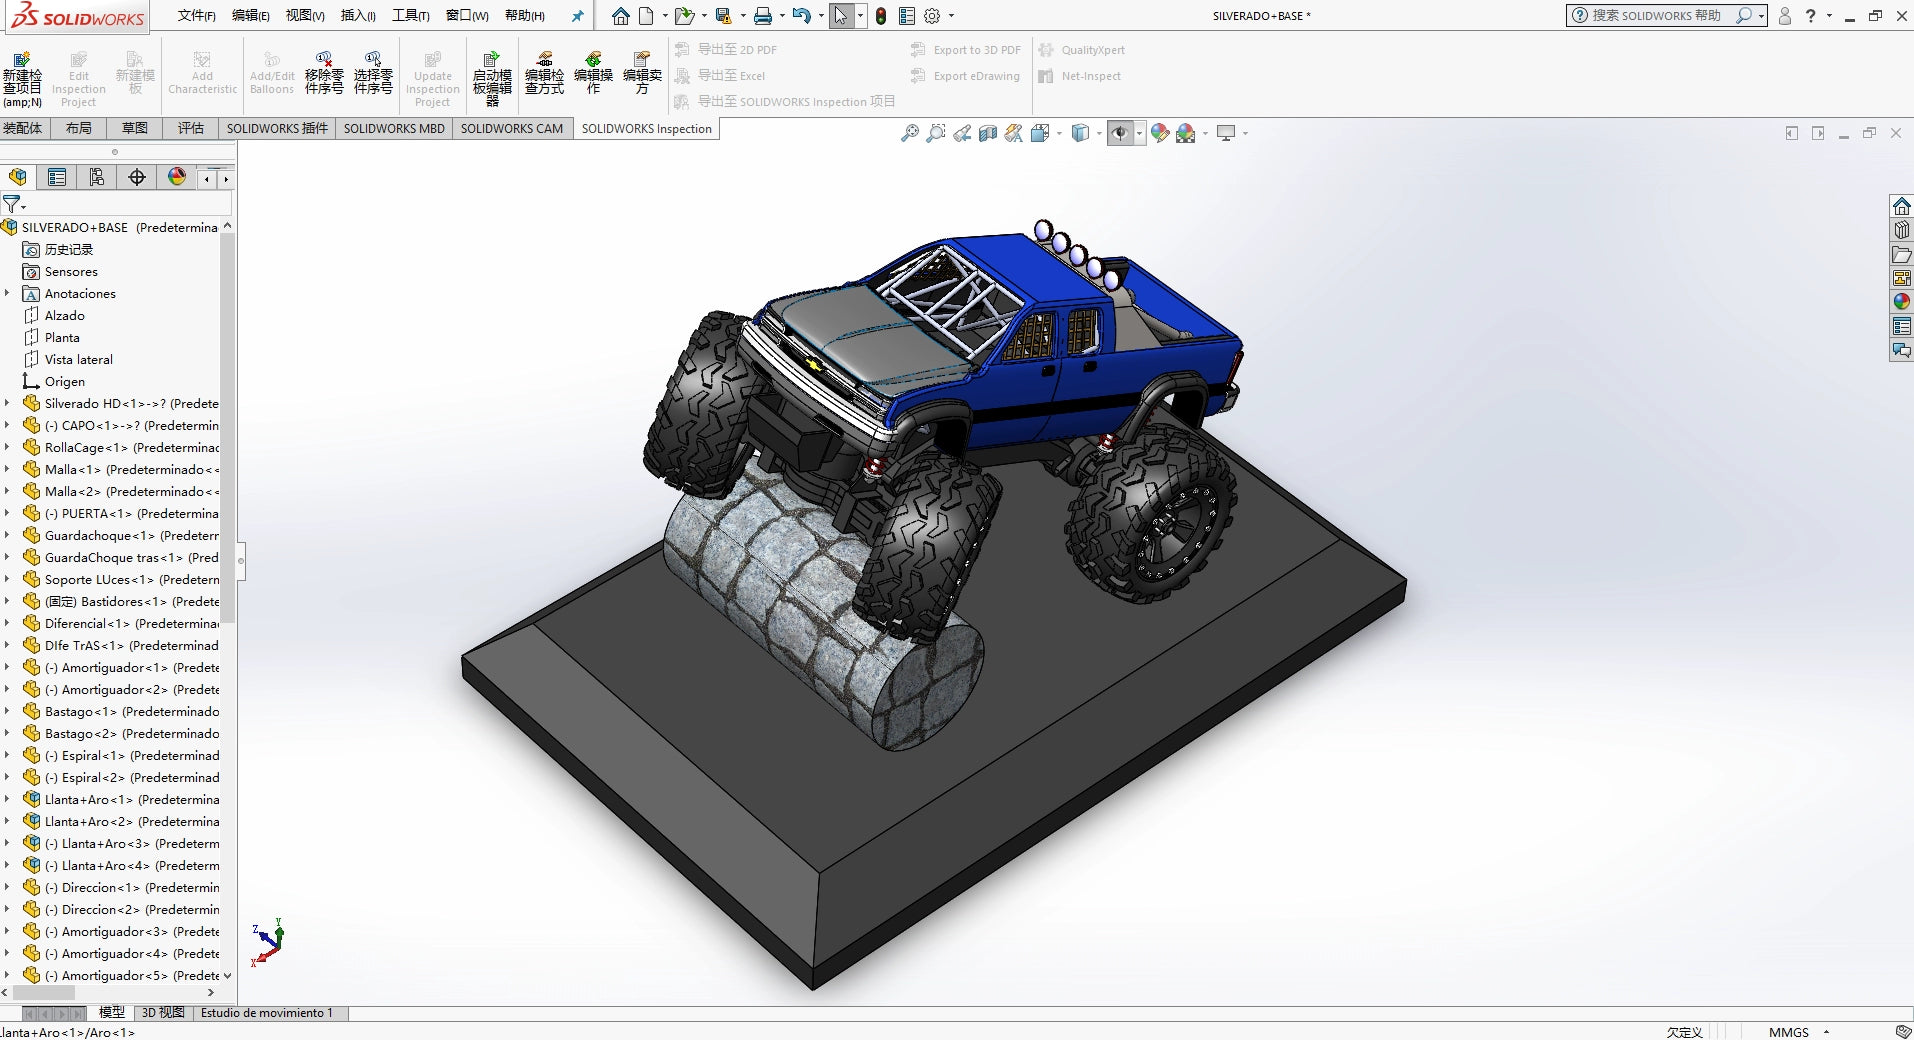Open the ConfigurationManager tab icon

pyautogui.click(x=97, y=177)
